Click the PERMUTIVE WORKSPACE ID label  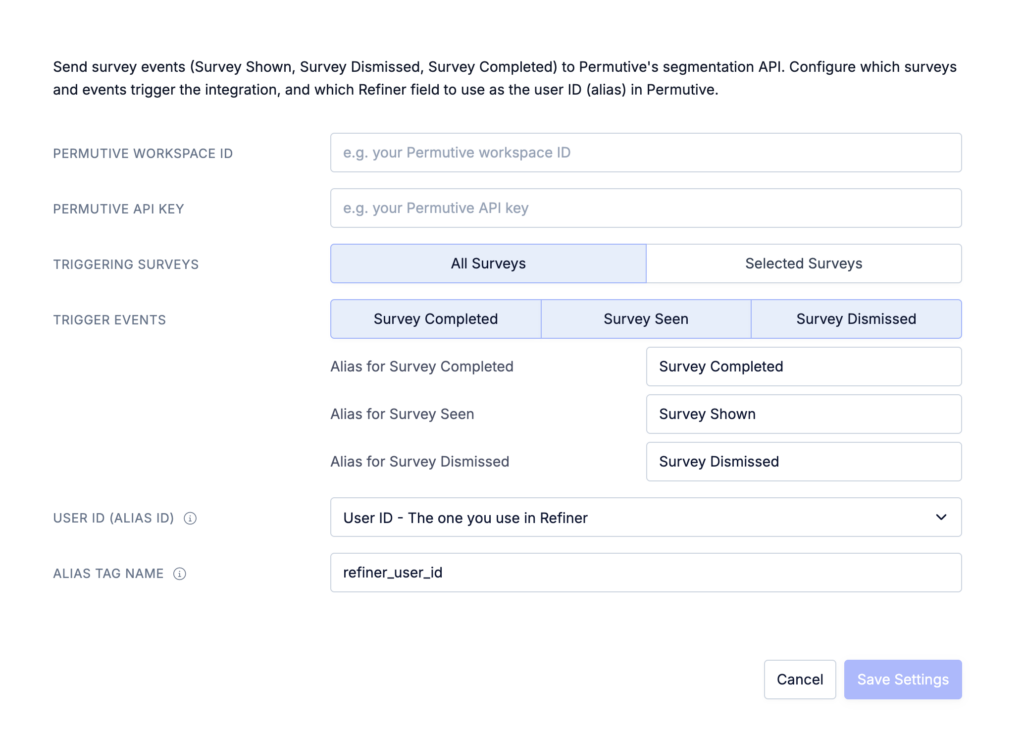(x=143, y=153)
